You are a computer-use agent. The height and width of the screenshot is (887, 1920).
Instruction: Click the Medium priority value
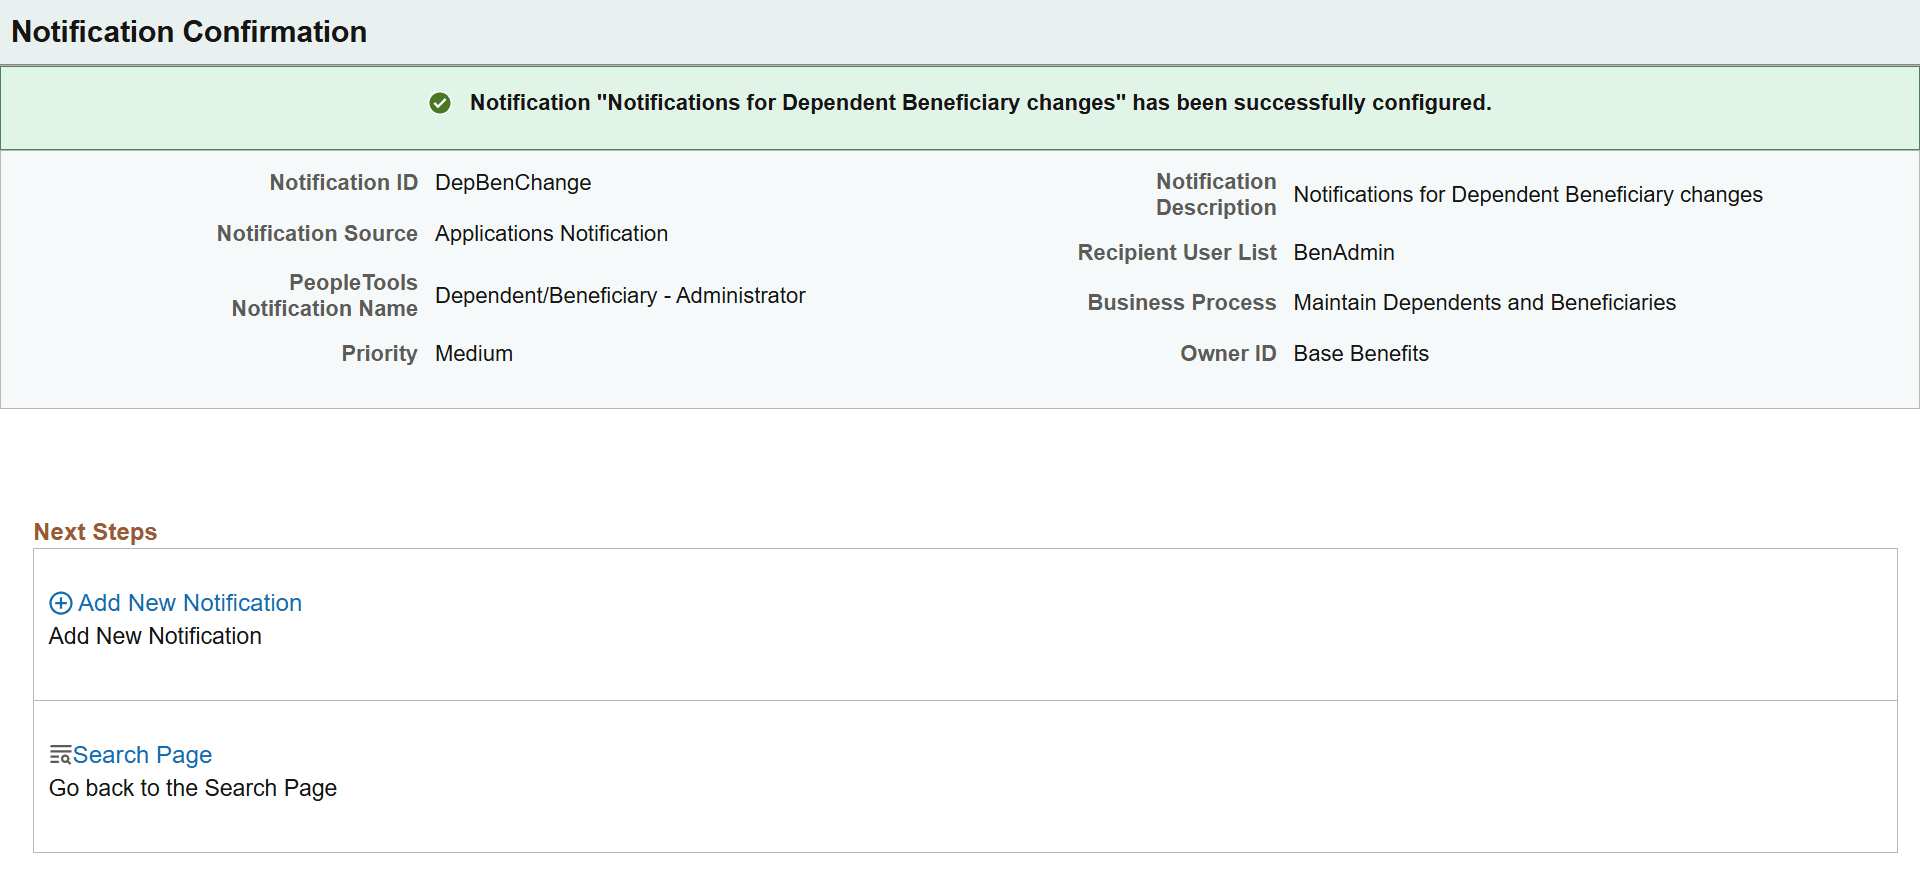[x=474, y=354]
